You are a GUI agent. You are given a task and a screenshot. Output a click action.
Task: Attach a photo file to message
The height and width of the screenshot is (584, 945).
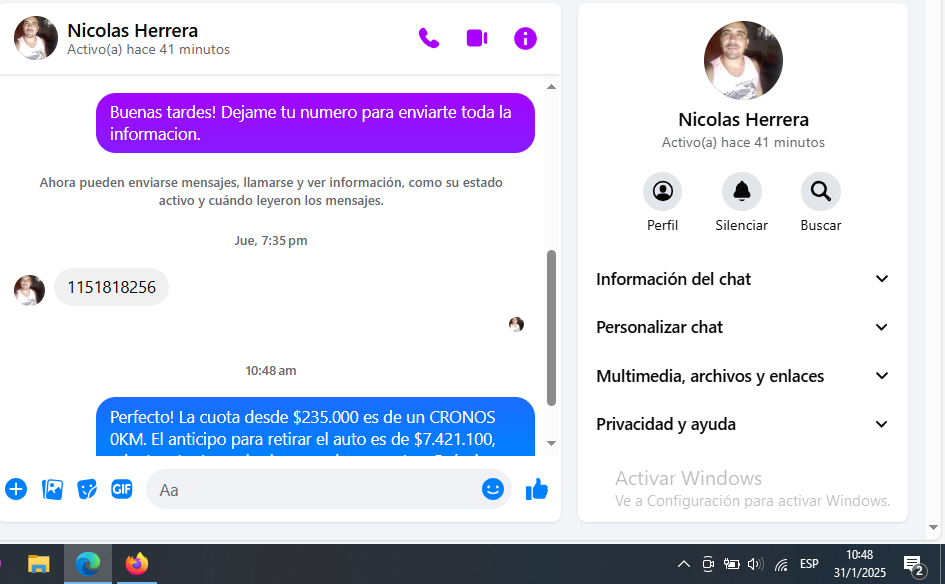(x=52, y=489)
